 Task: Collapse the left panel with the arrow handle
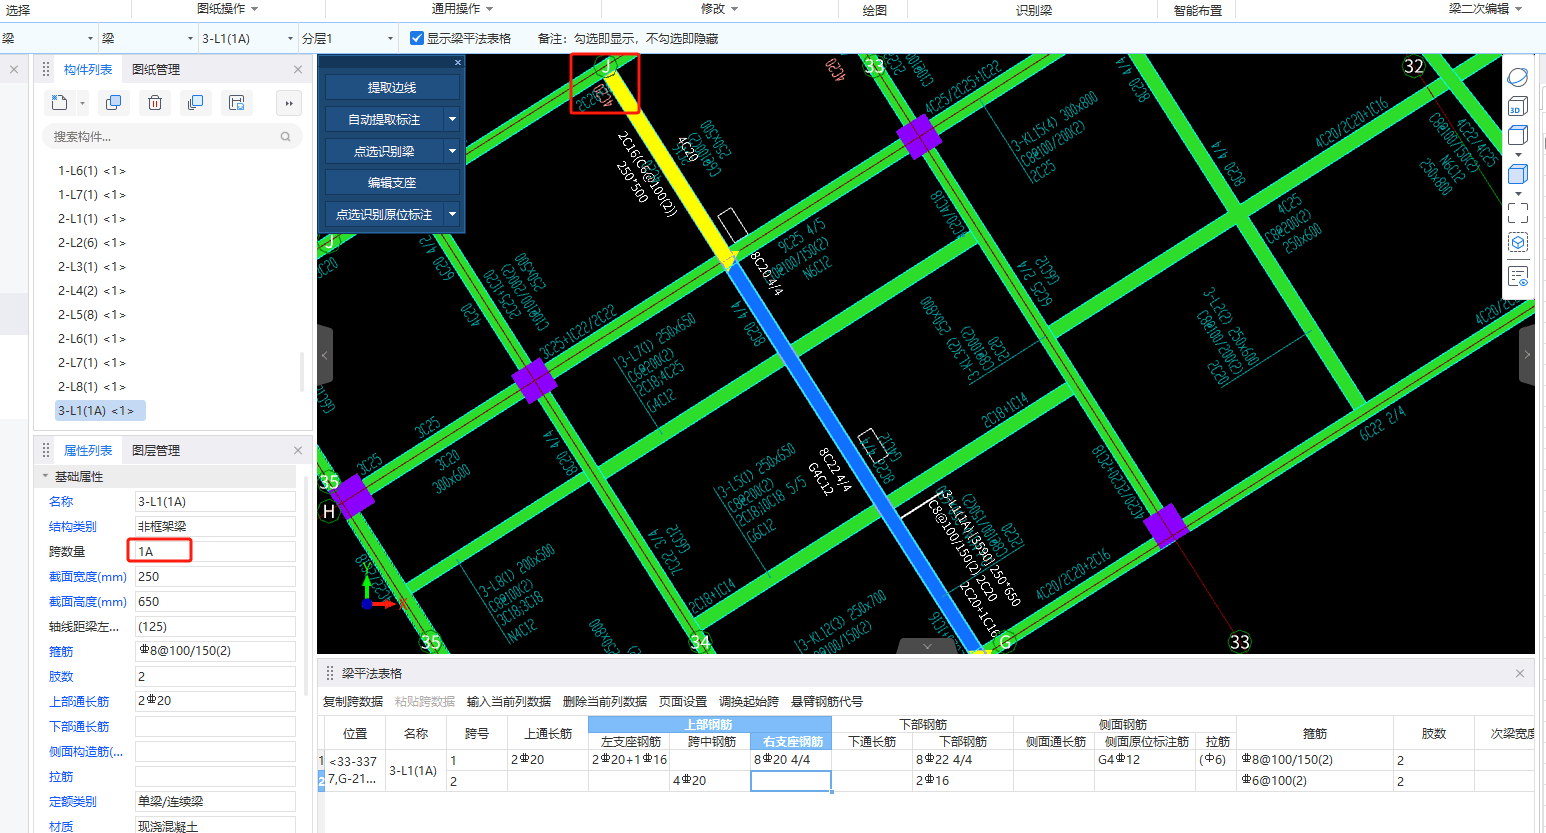click(325, 355)
